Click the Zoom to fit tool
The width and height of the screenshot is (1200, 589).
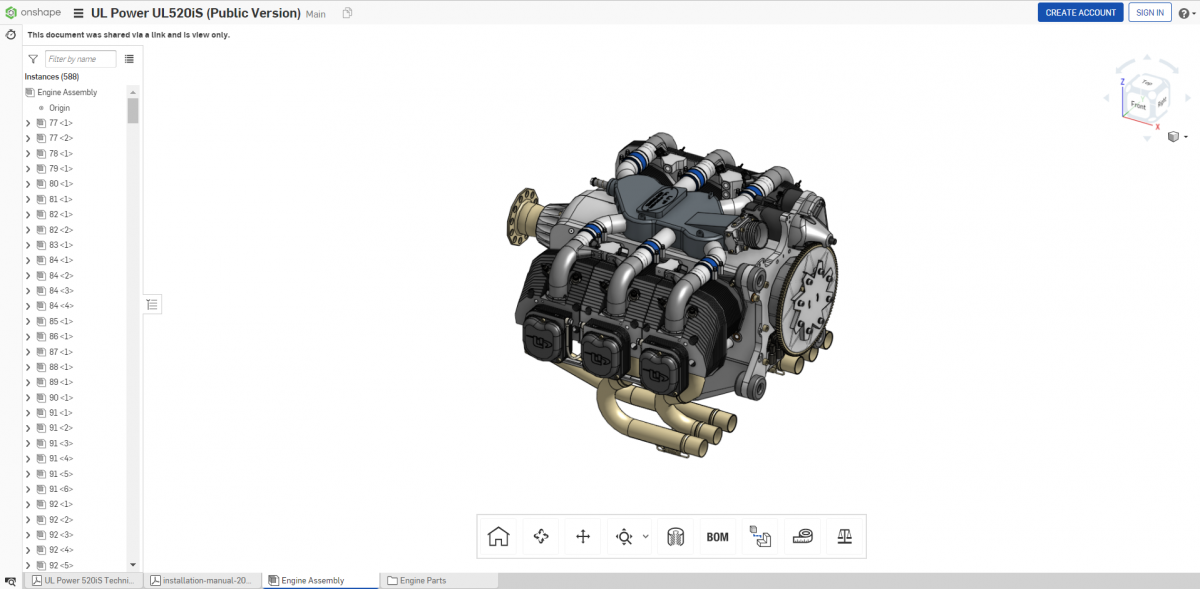click(624, 536)
